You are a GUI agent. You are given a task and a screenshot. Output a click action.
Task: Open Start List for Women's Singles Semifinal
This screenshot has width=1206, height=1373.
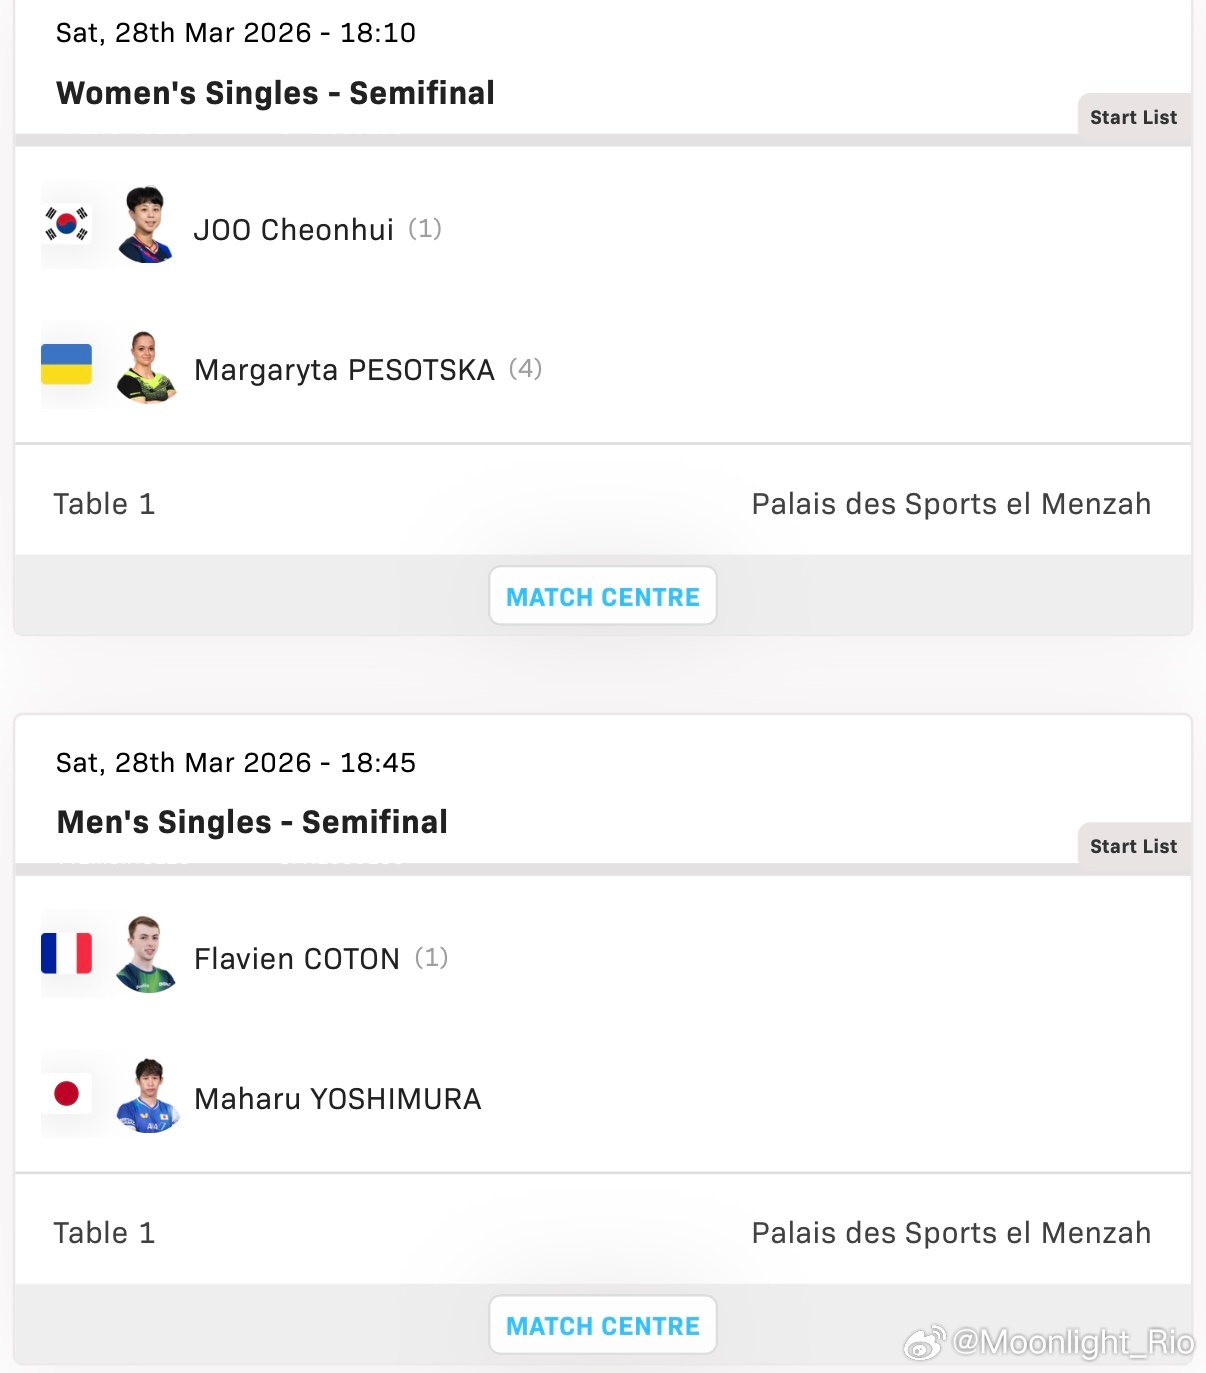click(x=1133, y=117)
